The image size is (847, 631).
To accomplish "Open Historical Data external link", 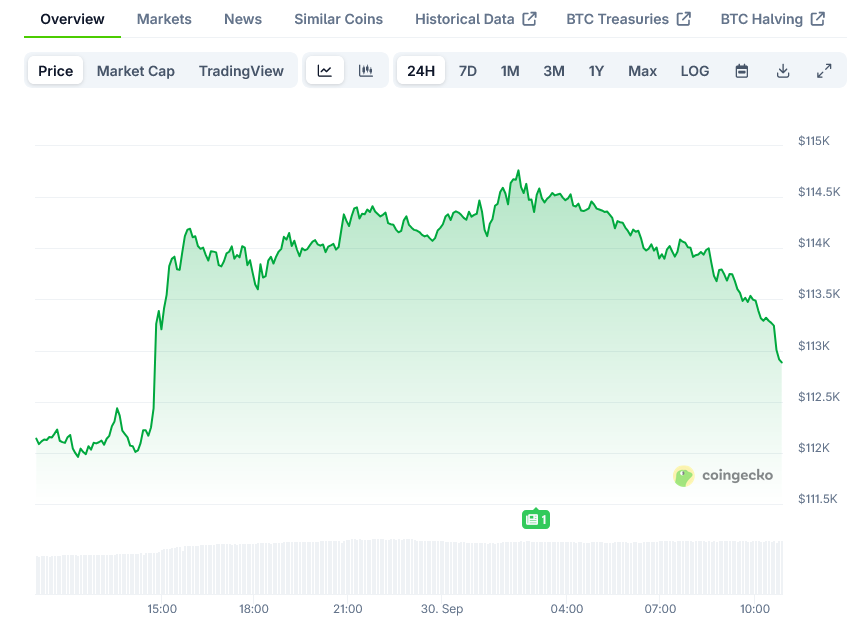I will pyautogui.click(x=475, y=19).
